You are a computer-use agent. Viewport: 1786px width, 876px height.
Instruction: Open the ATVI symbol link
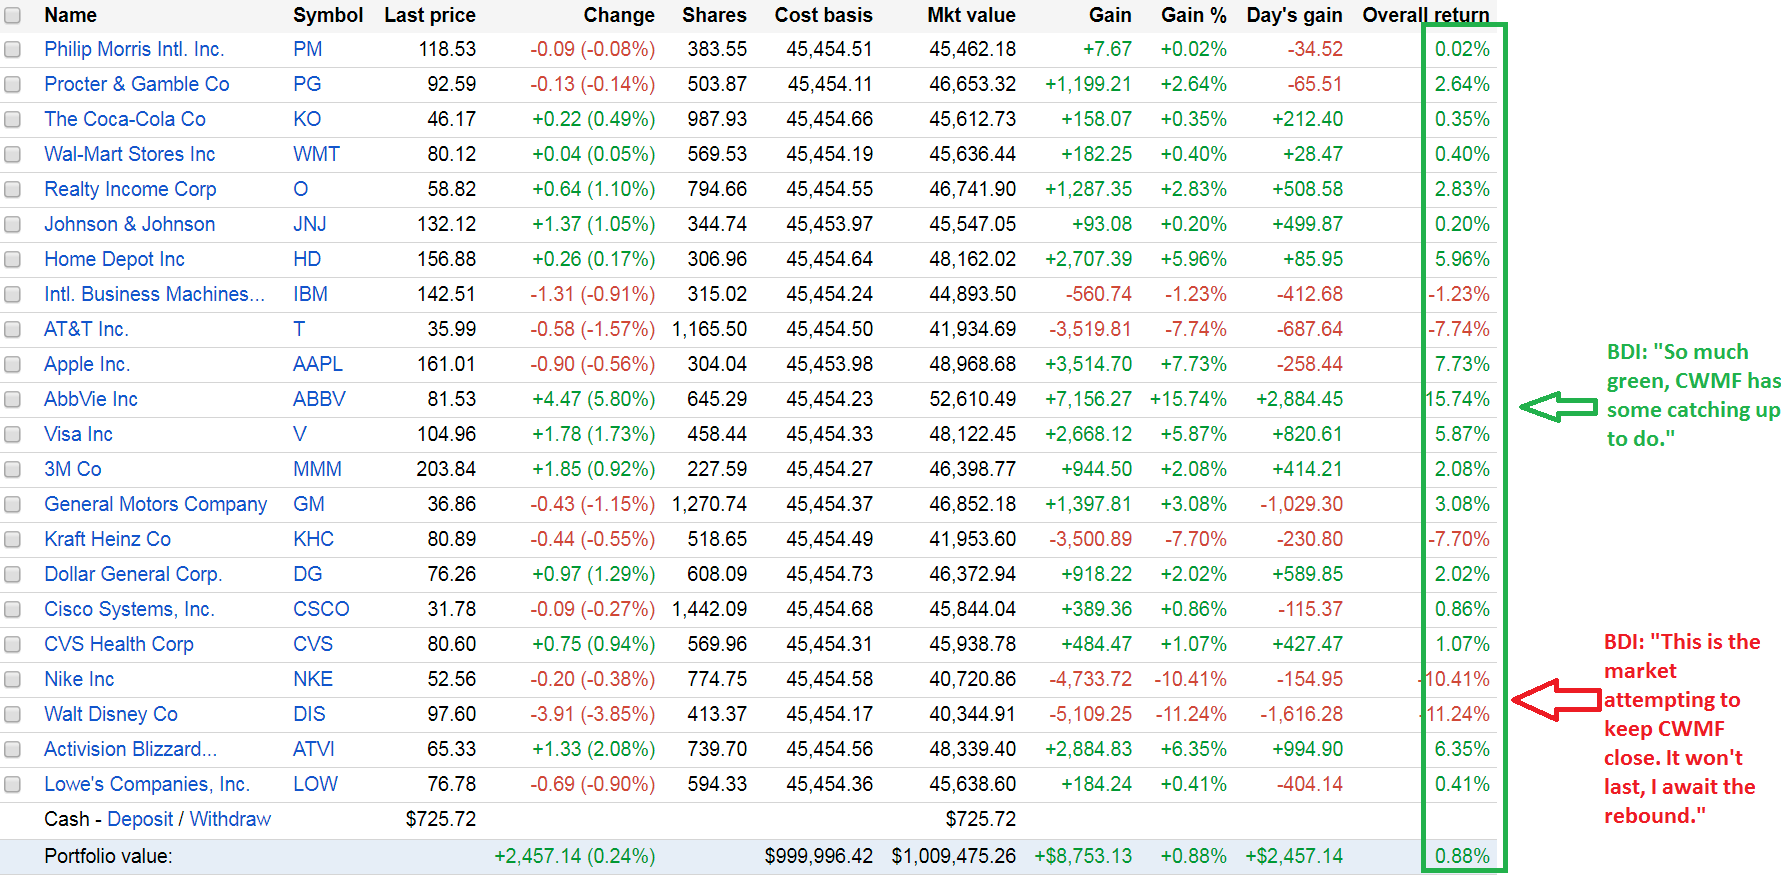point(314,749)
